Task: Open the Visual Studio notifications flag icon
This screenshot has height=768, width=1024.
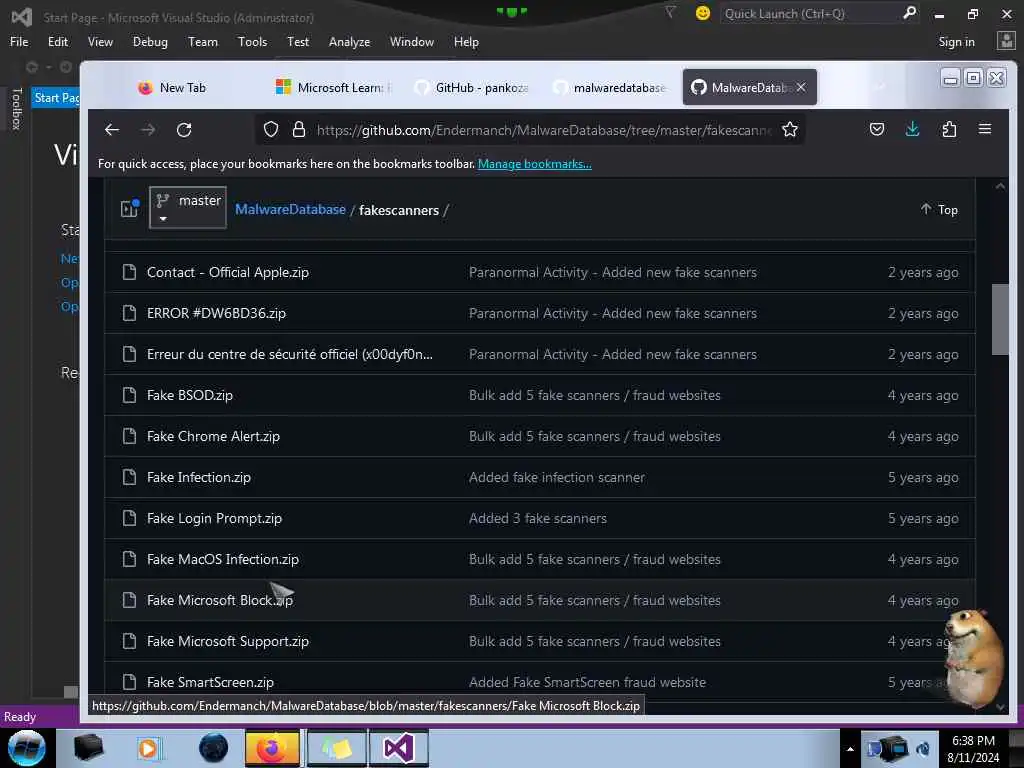Action: (x=670, y=13)
